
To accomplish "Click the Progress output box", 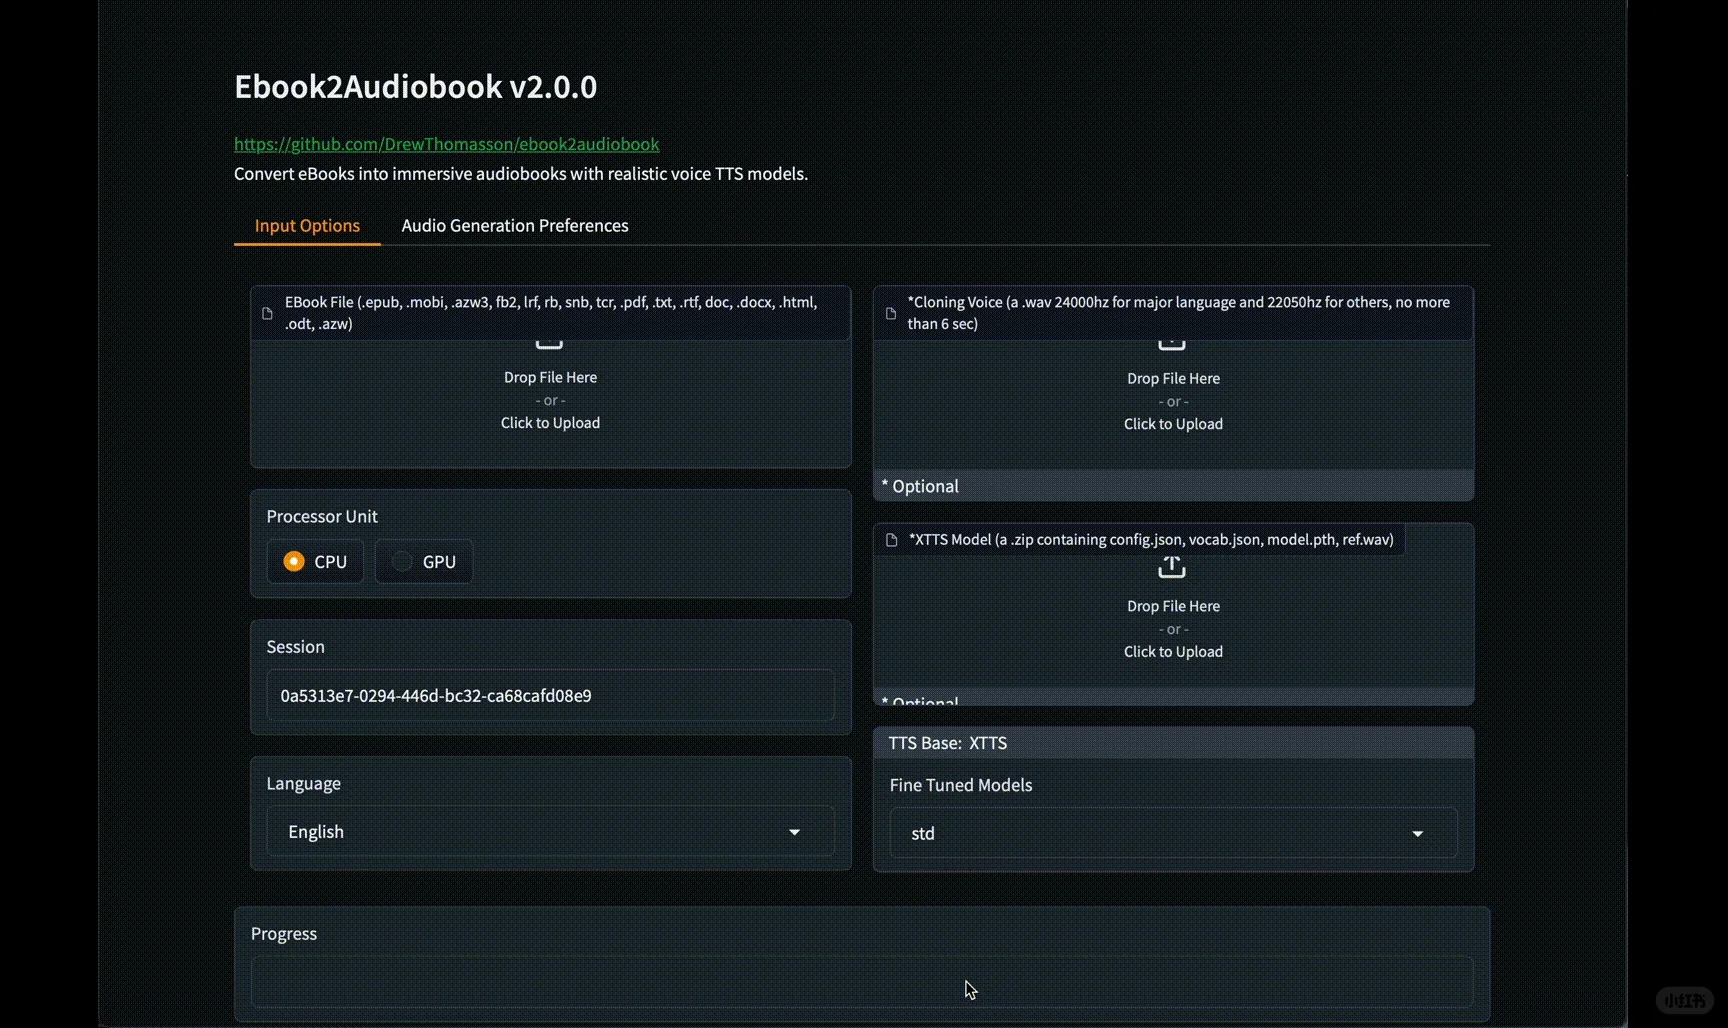I will [x=861, y=981].
